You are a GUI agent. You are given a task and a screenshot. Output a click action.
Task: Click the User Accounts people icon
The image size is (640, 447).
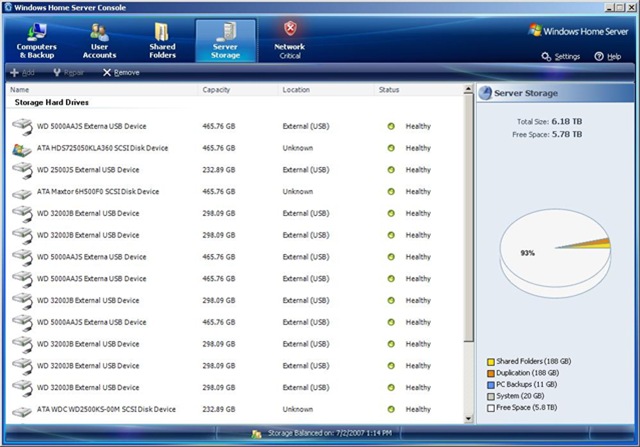tap(99, 32)
